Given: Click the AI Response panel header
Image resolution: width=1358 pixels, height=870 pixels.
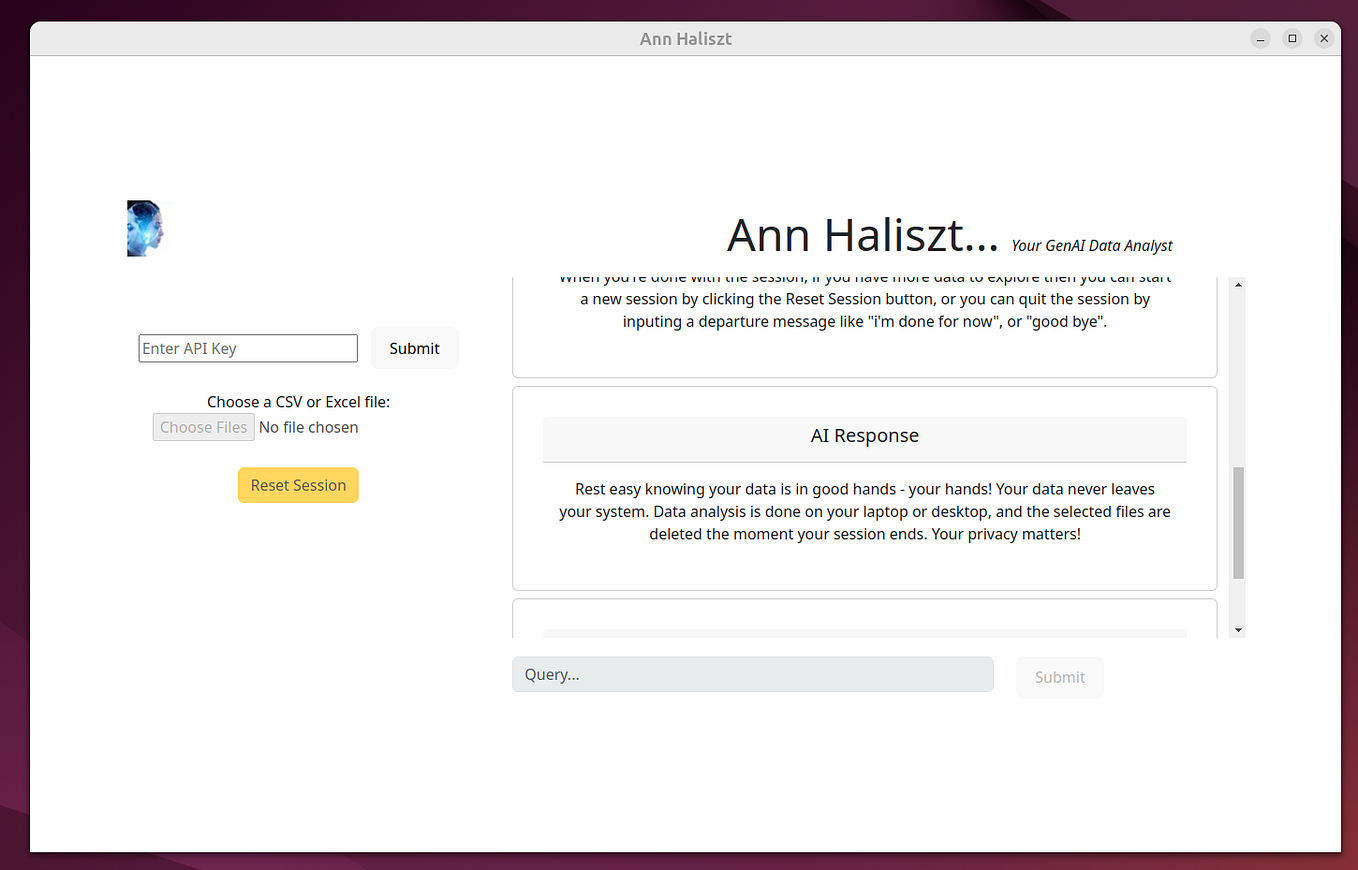Looking at the screenshot, I should coord(864,436).
